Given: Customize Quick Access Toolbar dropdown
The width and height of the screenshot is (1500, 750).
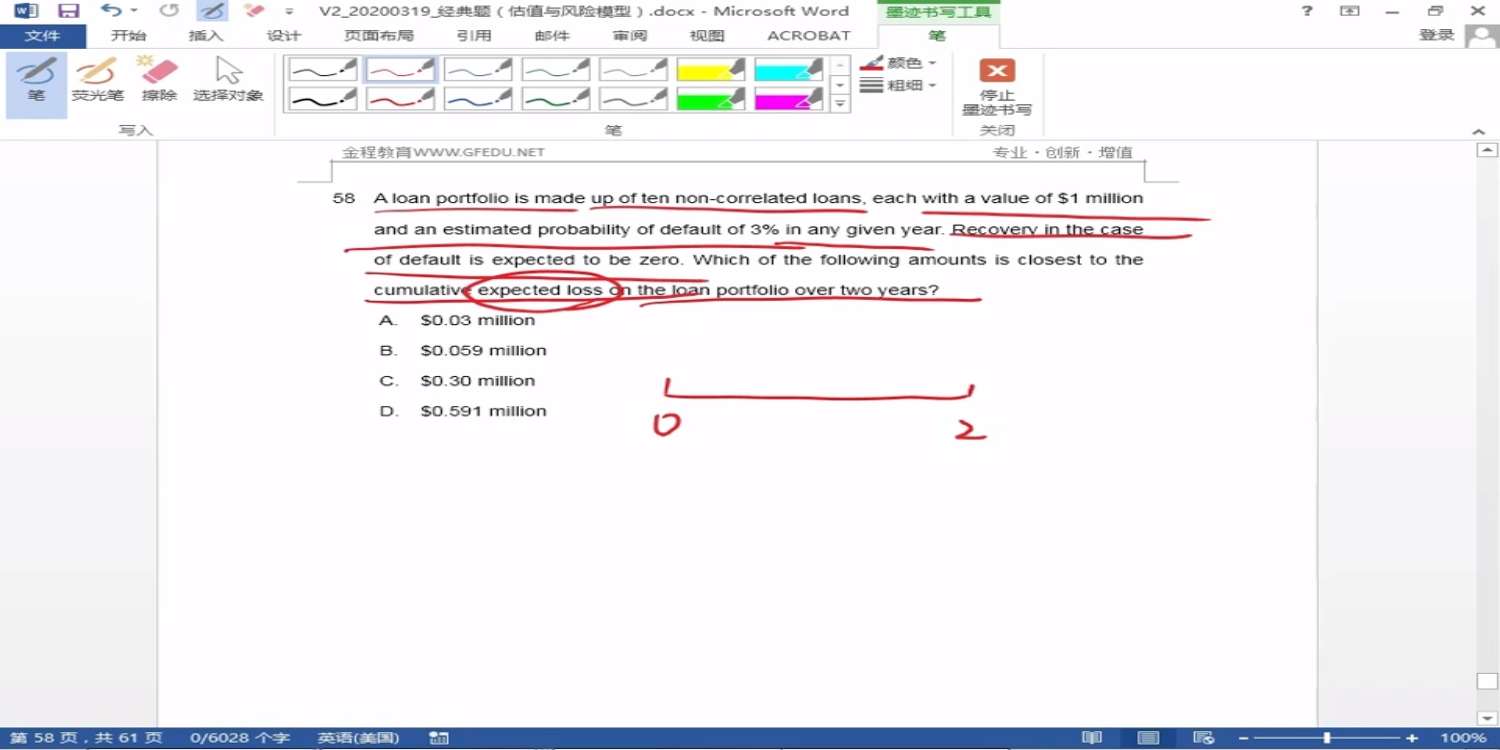Looking at the screenshot, I should click(x=289, y=11).
